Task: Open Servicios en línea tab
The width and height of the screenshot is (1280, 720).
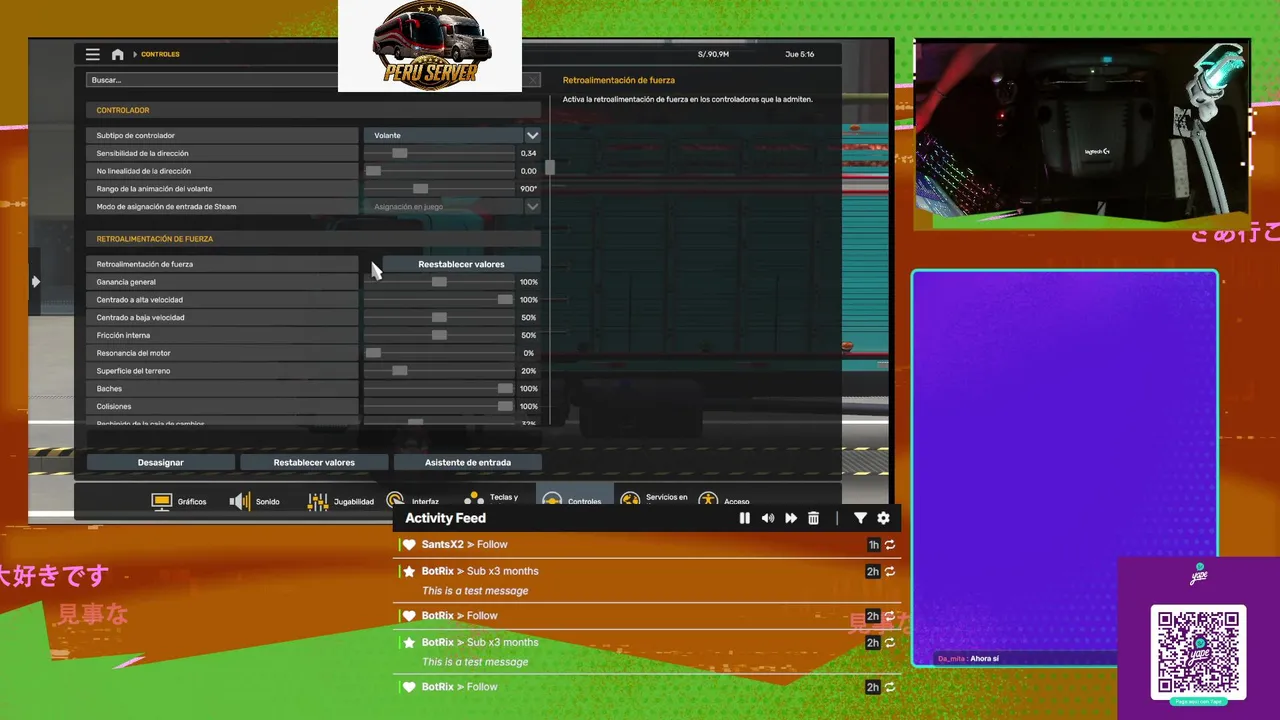Action: pyautogui.click(x=654, y=499)
